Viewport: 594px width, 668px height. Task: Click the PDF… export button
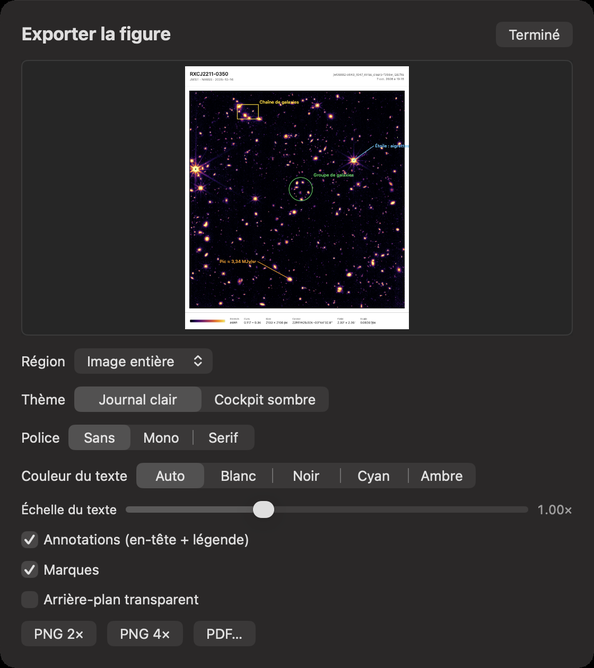click(225, 633)
